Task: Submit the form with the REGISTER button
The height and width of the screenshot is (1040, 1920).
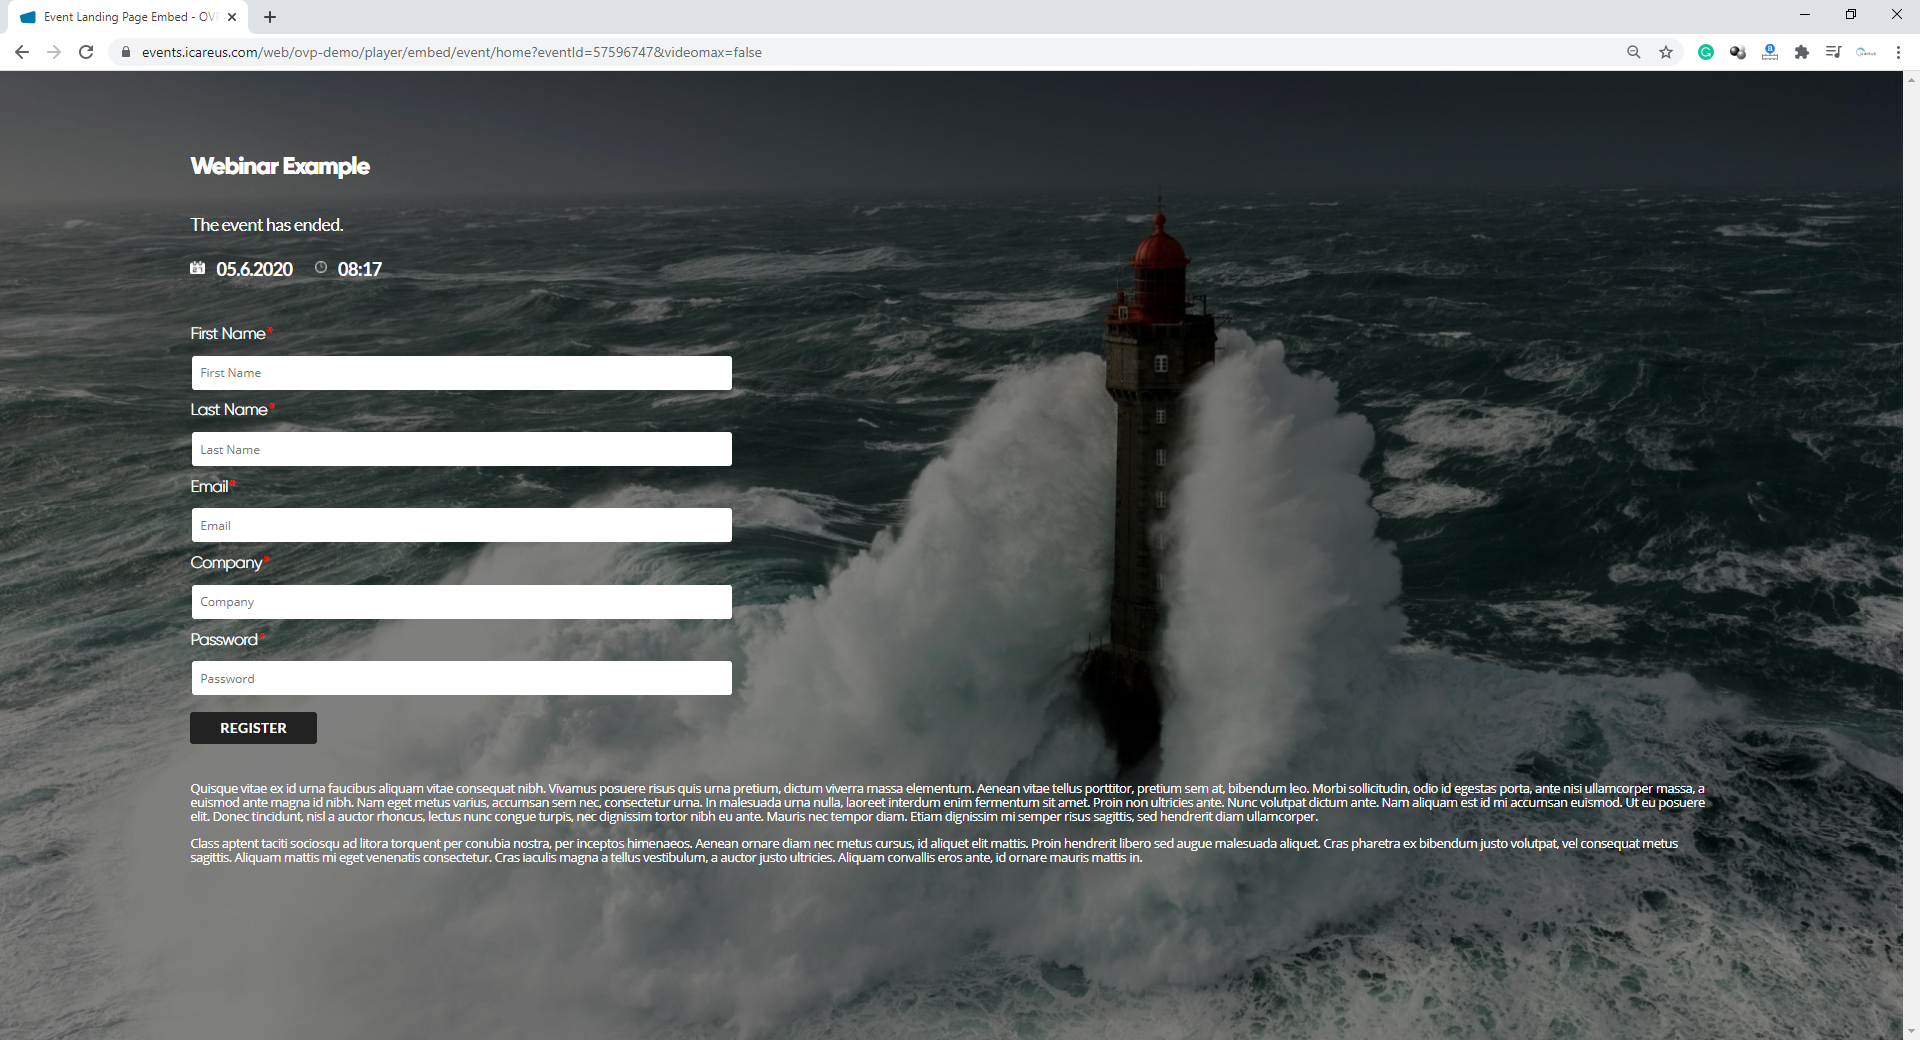Action: [253, 728]
